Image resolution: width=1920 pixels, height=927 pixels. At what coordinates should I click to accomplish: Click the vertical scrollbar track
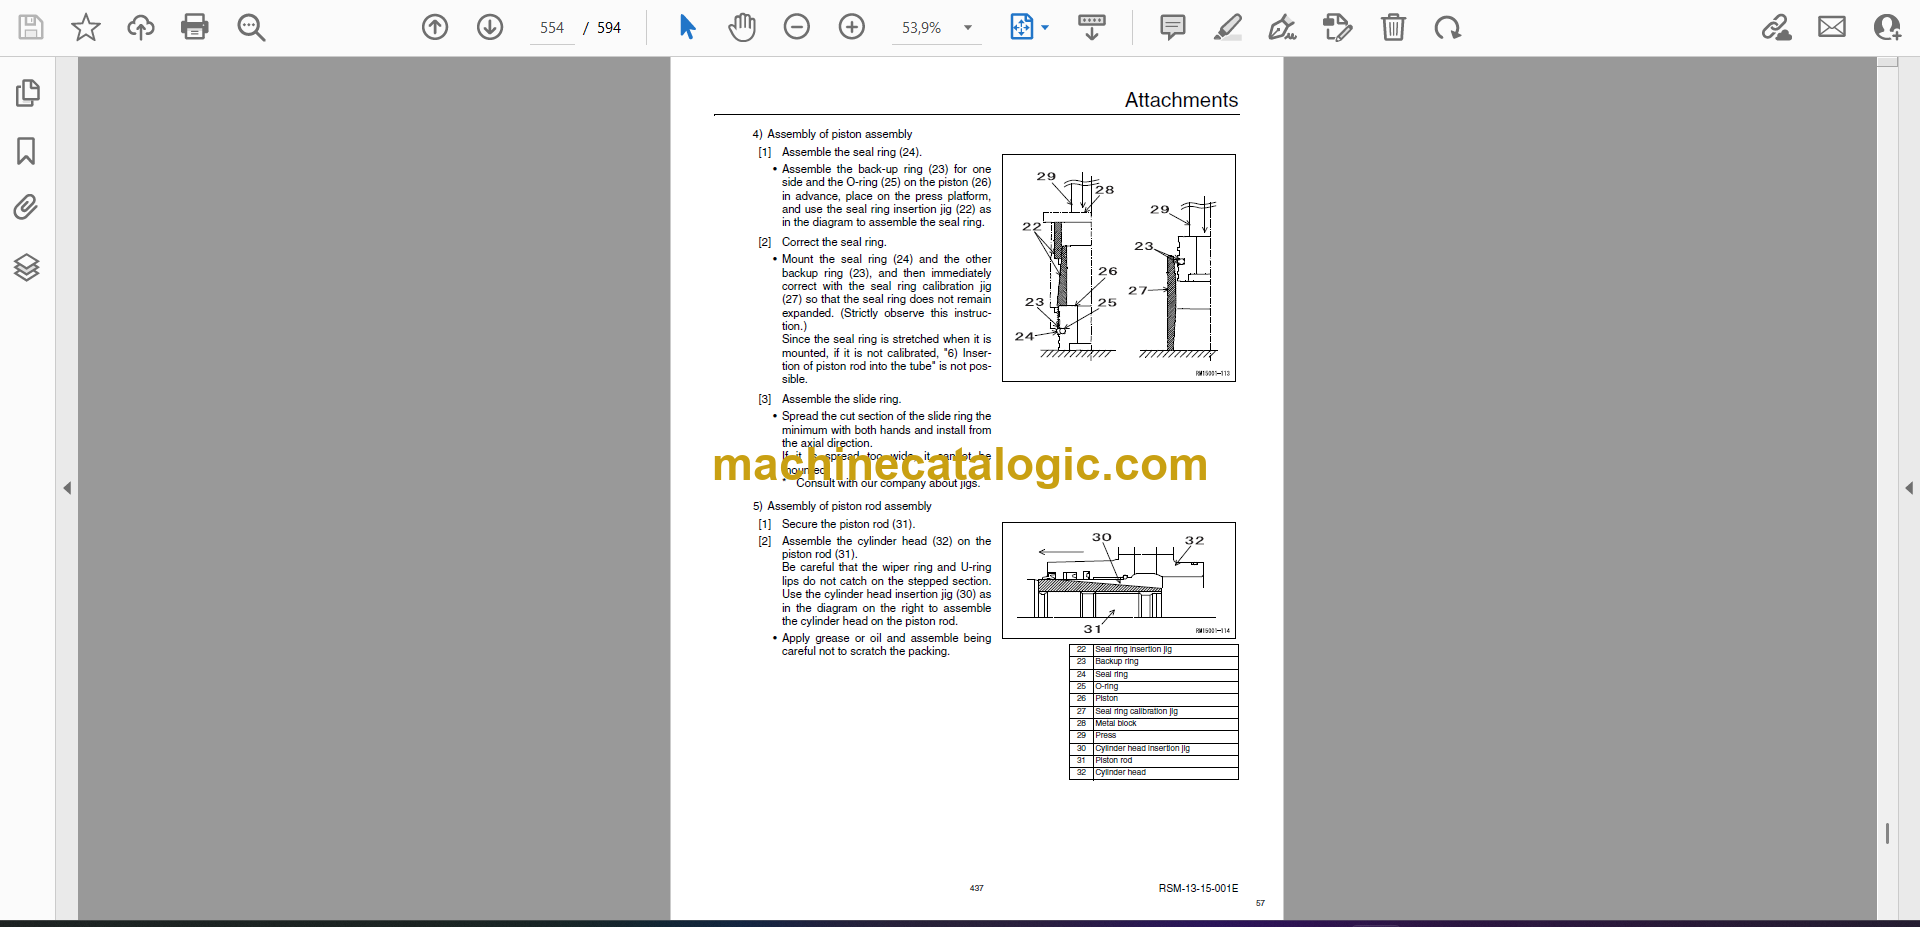click(1887, 488)
